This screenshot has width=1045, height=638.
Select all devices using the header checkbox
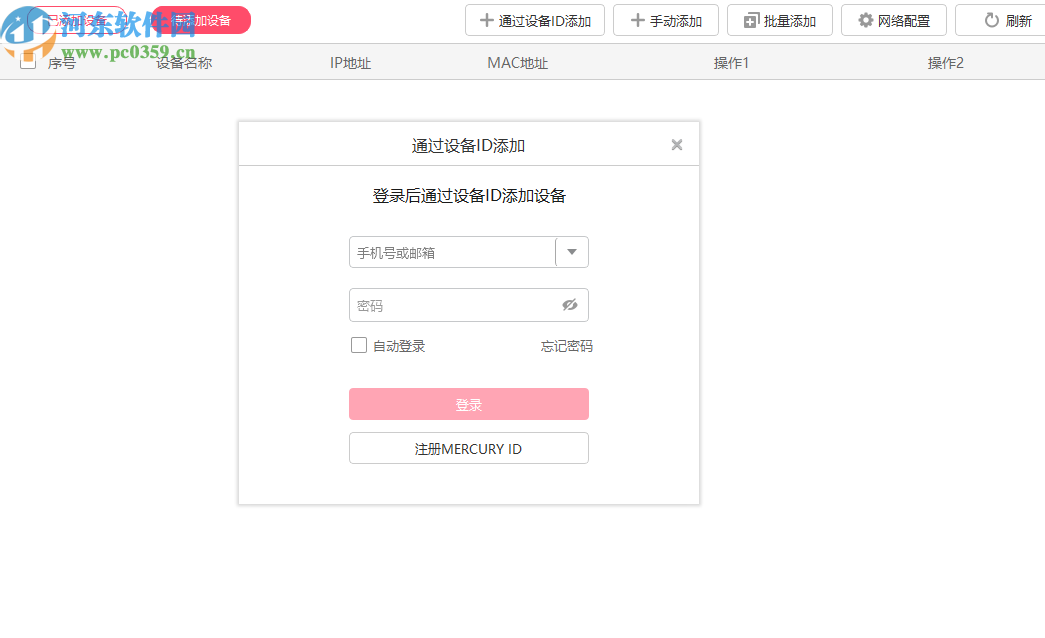27,61
